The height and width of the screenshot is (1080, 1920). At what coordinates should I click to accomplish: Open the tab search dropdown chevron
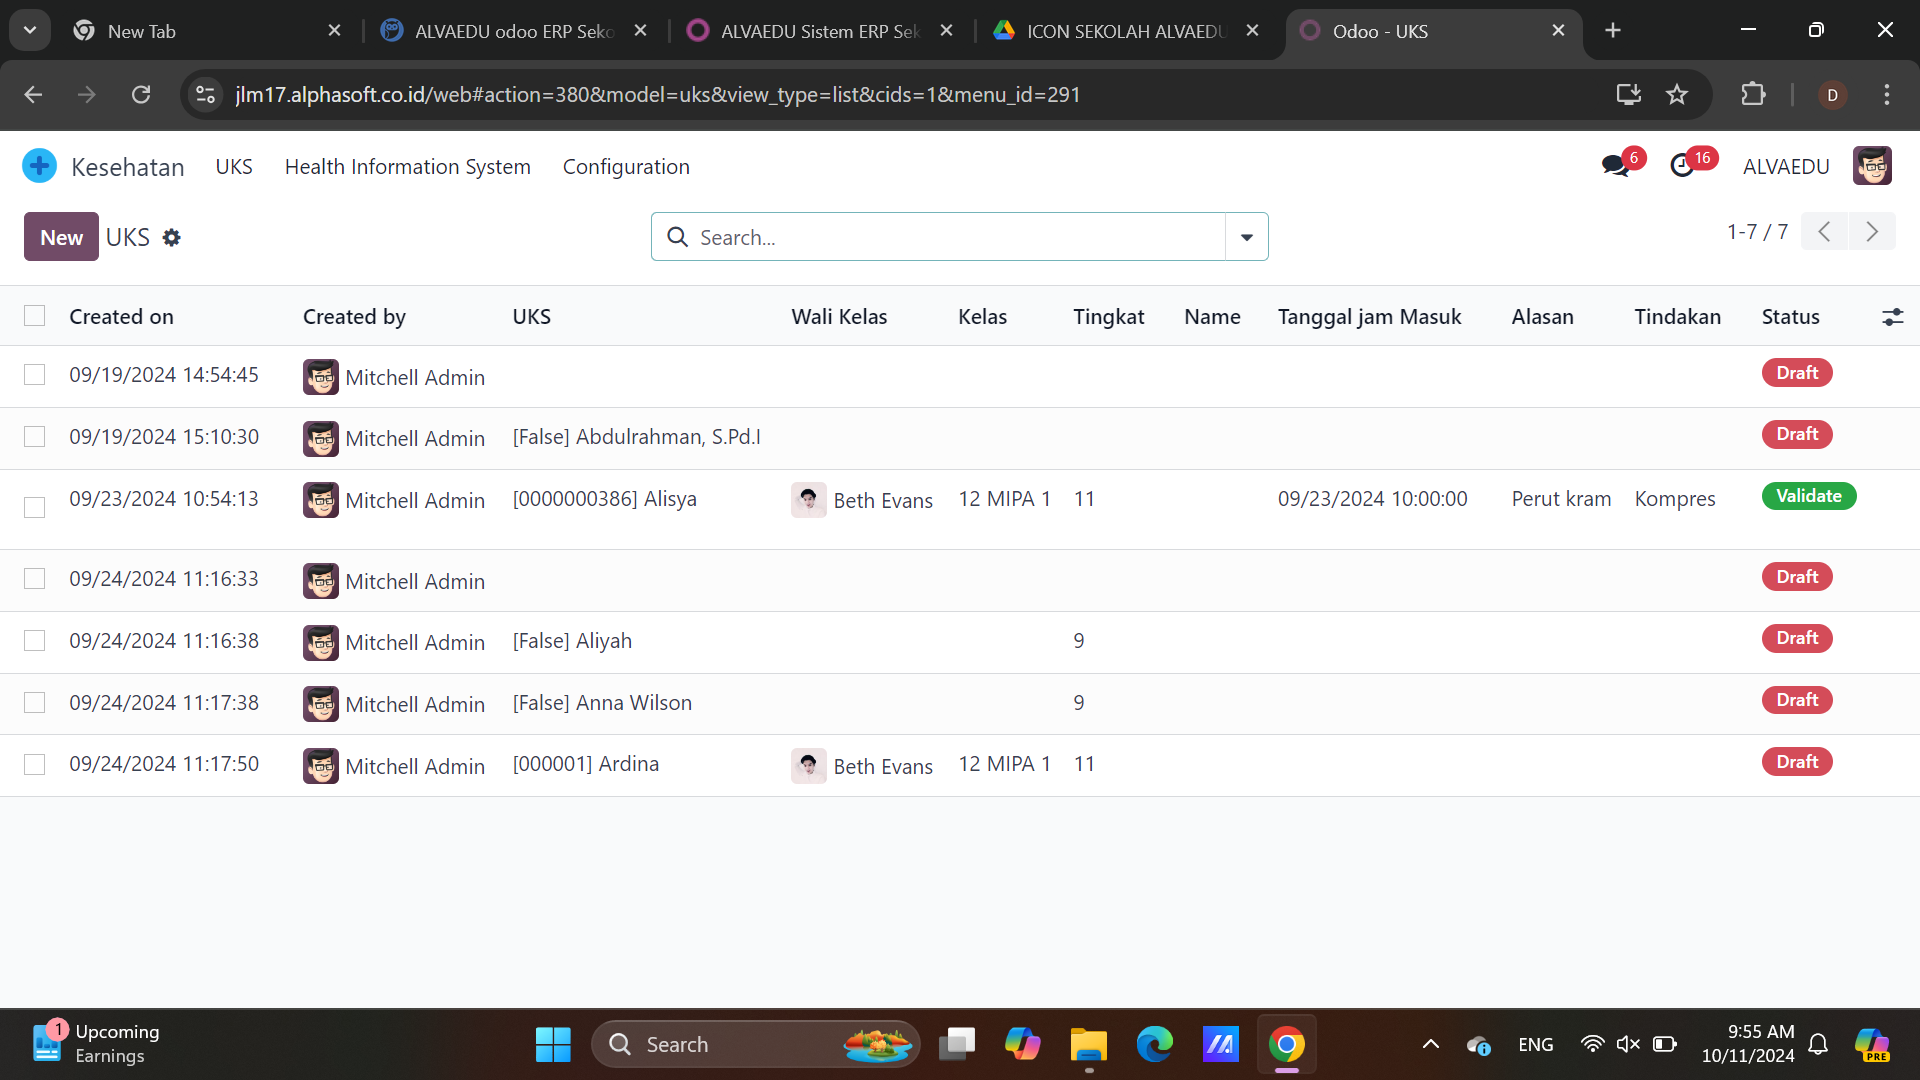click(x=30, y=30)
